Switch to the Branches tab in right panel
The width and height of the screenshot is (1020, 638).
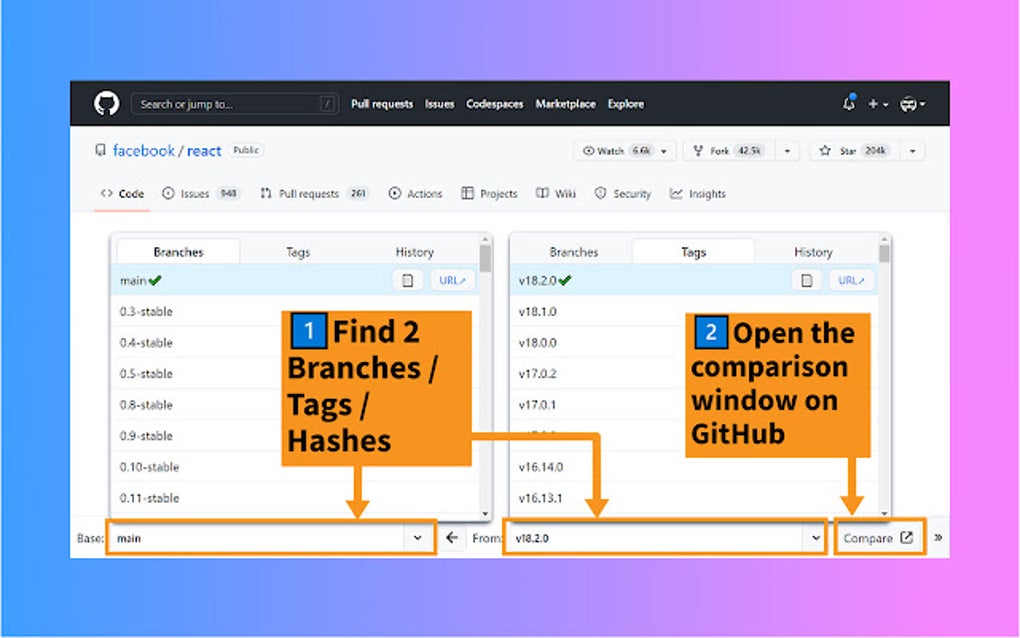573,251
